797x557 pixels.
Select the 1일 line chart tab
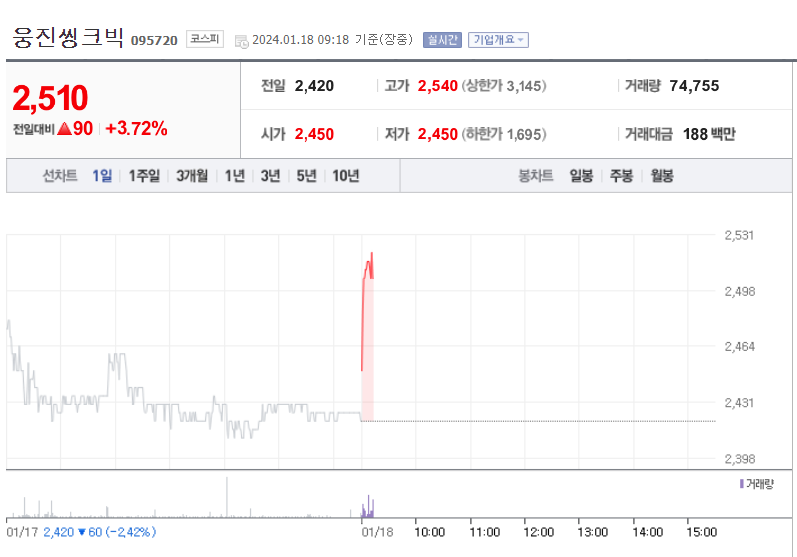point(102,176)
